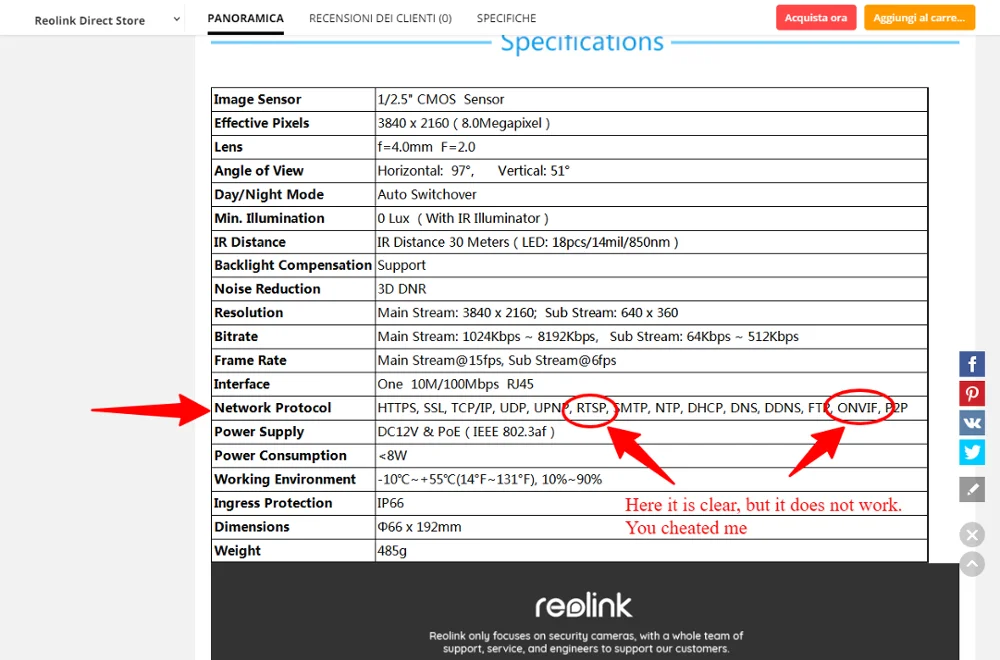Go to the SPECIFICHE tab

tap(506, 18)
